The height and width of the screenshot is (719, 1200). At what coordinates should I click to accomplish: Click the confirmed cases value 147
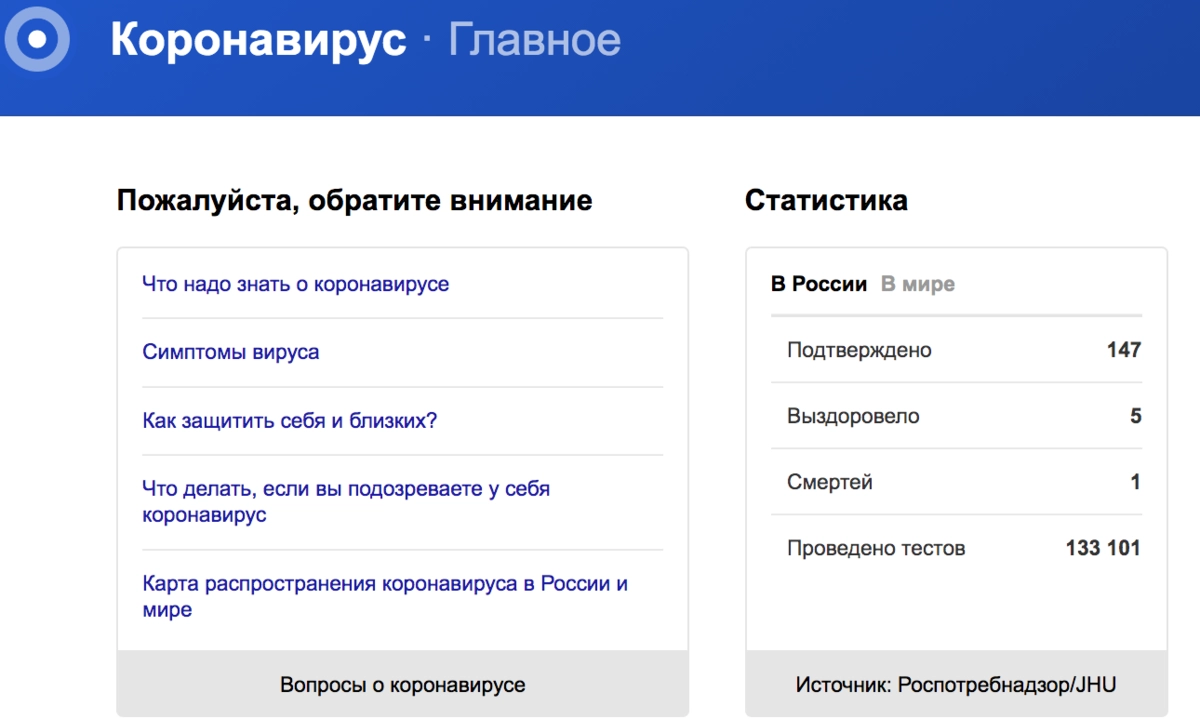click(1123, 350)
